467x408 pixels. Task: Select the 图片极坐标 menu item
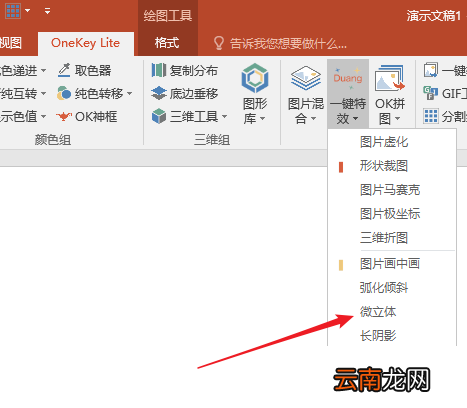(x=392, y=214)
